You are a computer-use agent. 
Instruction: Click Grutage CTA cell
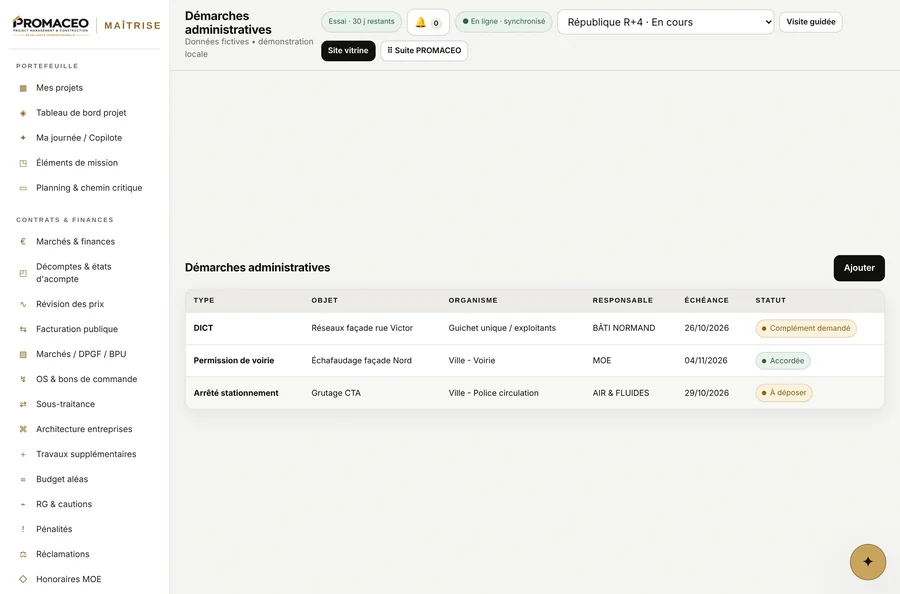336,393
